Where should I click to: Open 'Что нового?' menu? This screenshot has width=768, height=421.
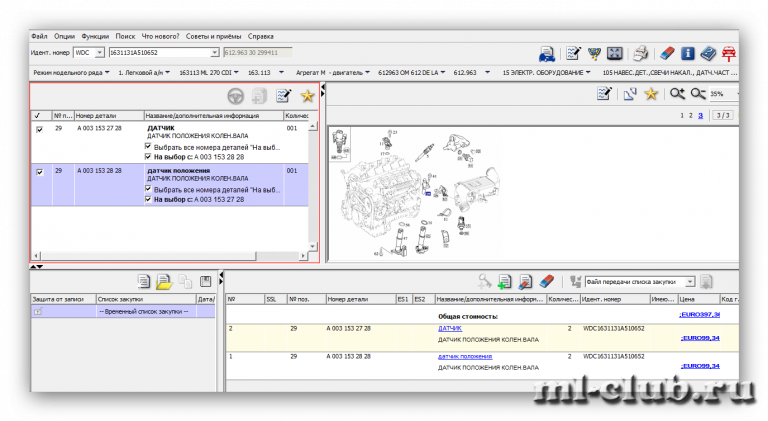(160, 36)
